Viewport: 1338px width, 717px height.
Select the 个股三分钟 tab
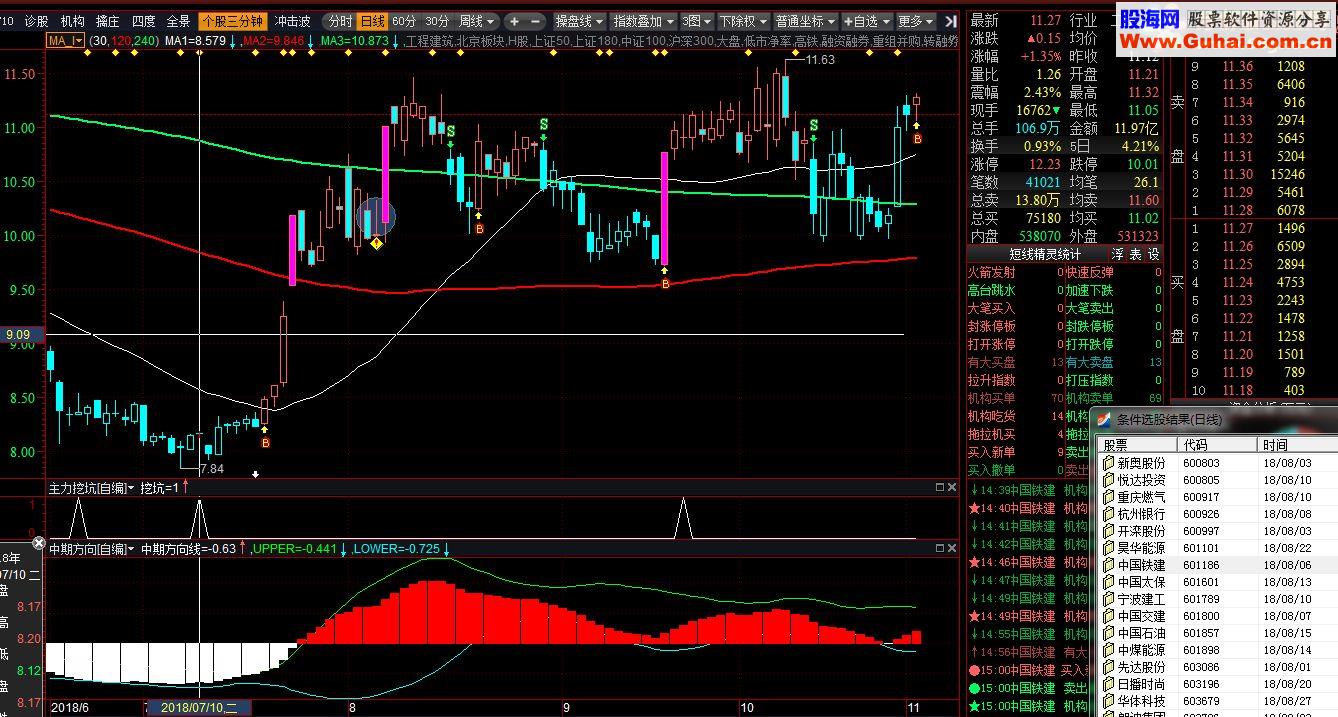click(233, 21)
